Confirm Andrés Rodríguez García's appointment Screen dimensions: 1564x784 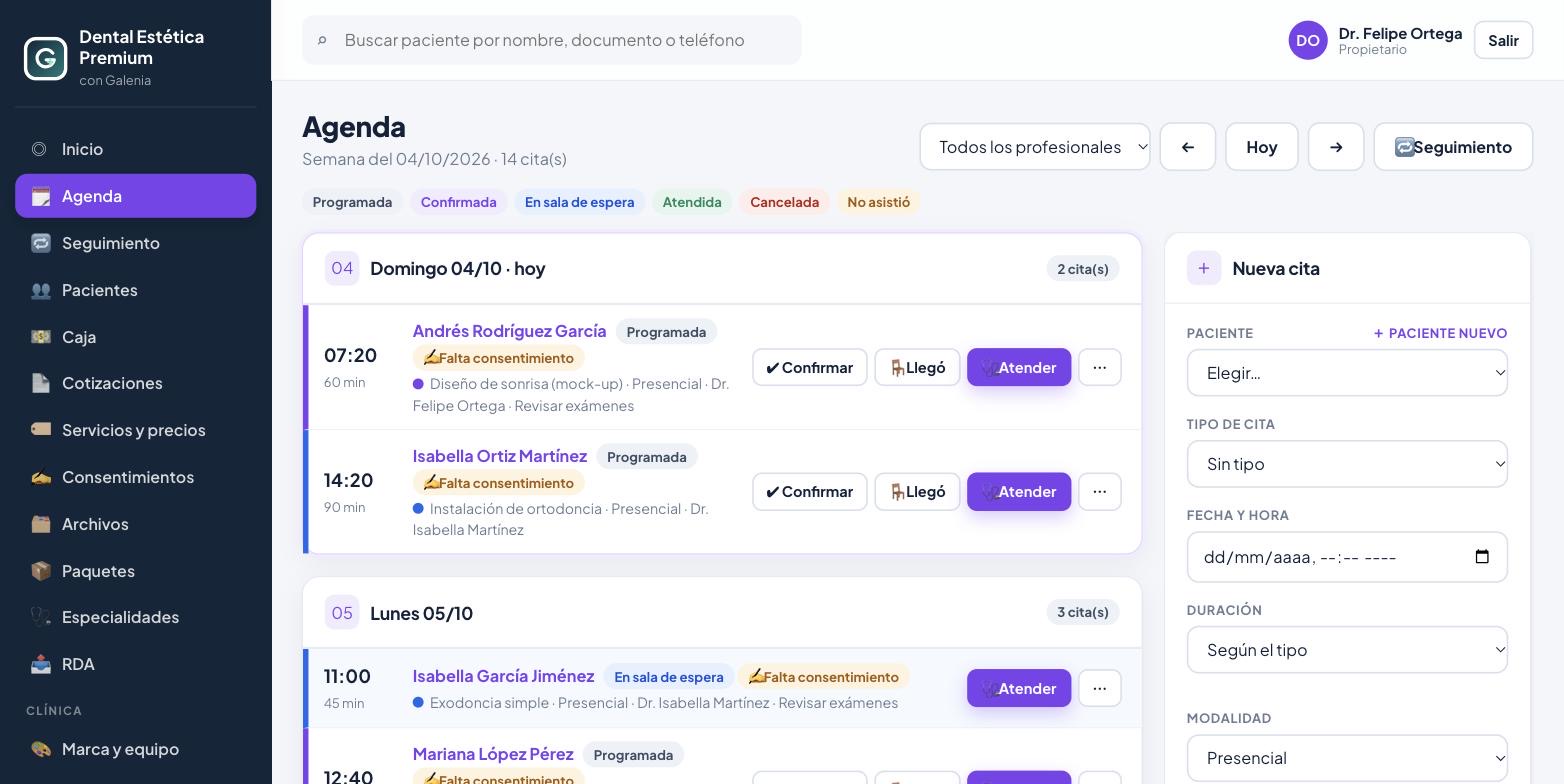(x=810, y=367)
